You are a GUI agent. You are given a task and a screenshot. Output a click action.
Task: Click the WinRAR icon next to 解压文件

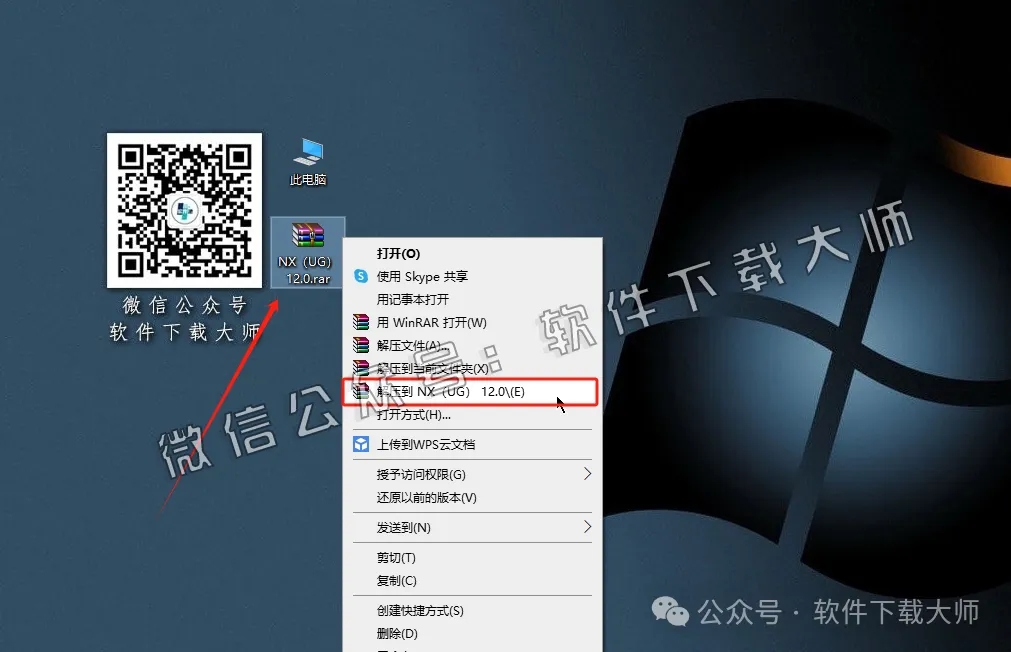(362, 345)
